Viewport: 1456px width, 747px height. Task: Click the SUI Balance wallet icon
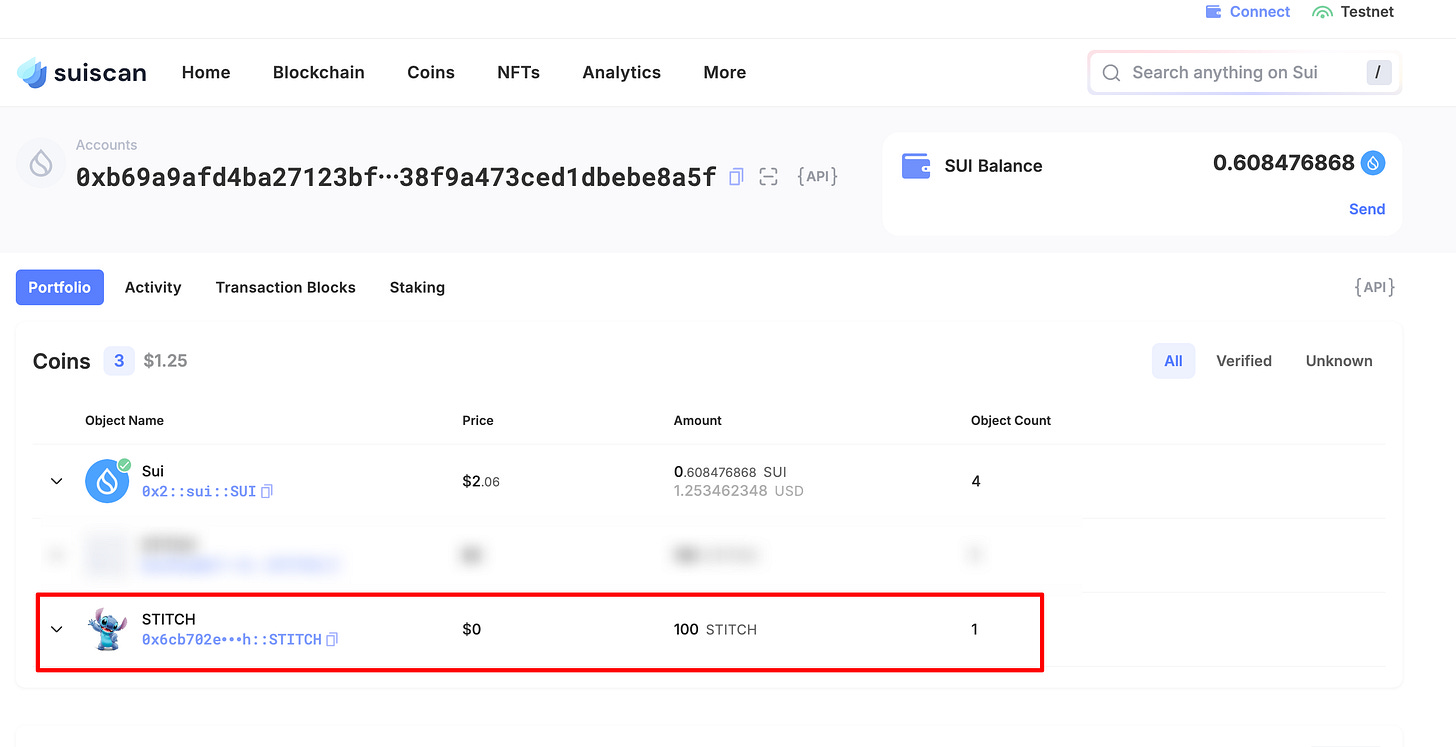(916, 166)
